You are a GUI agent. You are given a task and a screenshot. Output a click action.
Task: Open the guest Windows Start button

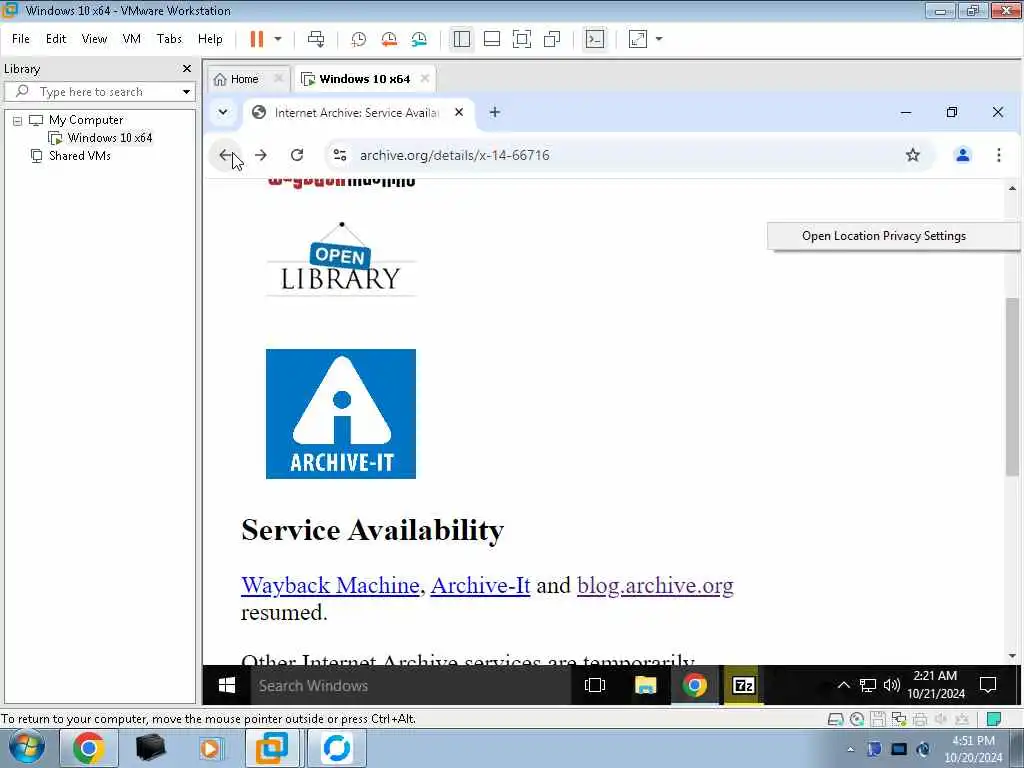[x=227, y=686]
